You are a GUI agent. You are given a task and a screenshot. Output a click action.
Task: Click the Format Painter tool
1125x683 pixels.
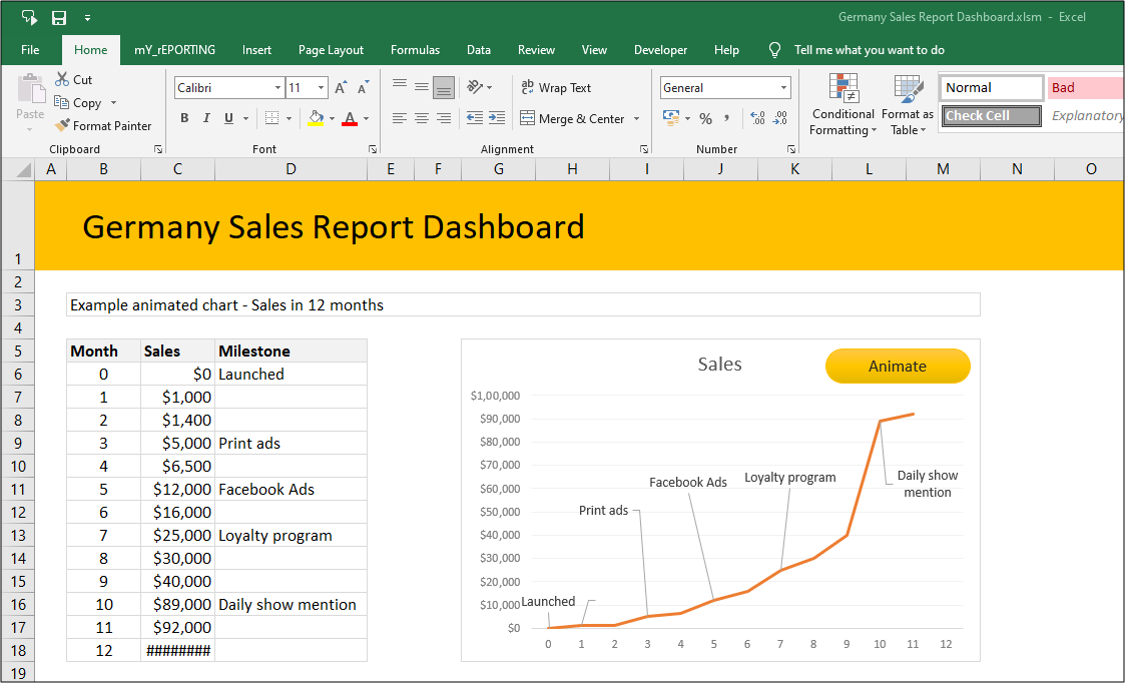[x=103, y=126]
